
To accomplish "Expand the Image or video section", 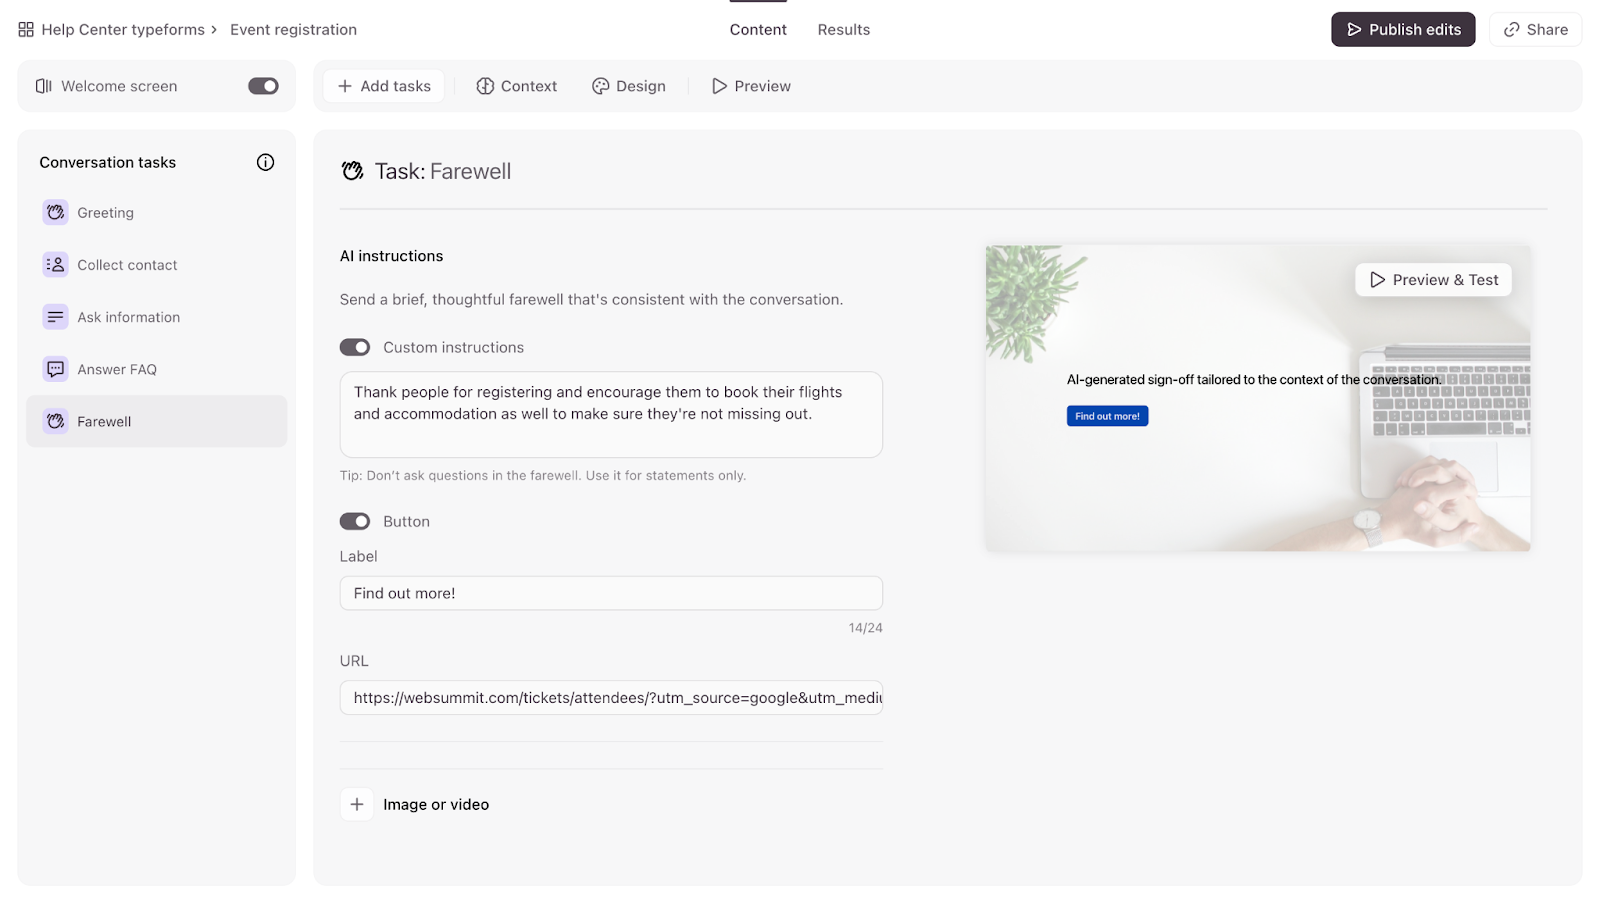I will pyautogui.click(x=357, y=804).
